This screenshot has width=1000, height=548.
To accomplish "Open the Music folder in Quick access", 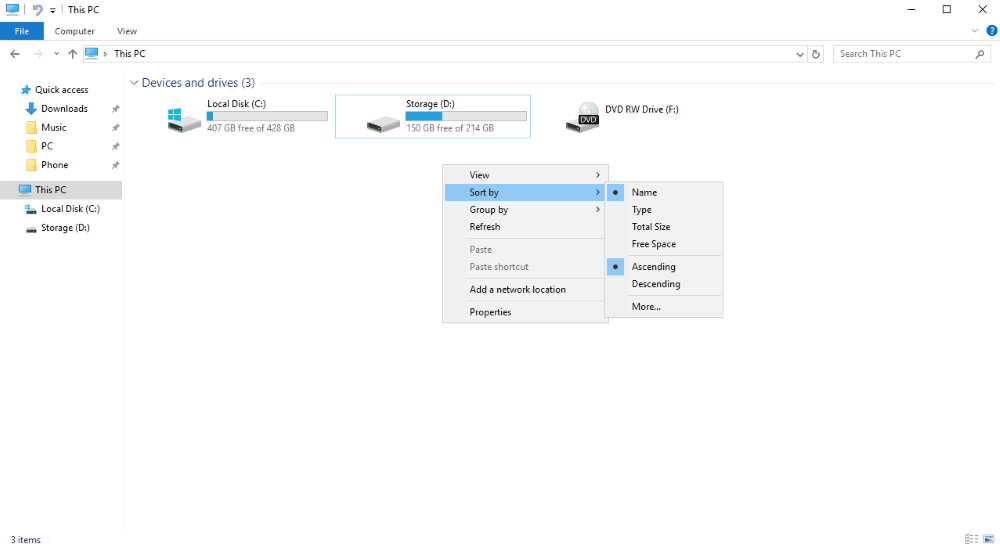I will (54, 128).
